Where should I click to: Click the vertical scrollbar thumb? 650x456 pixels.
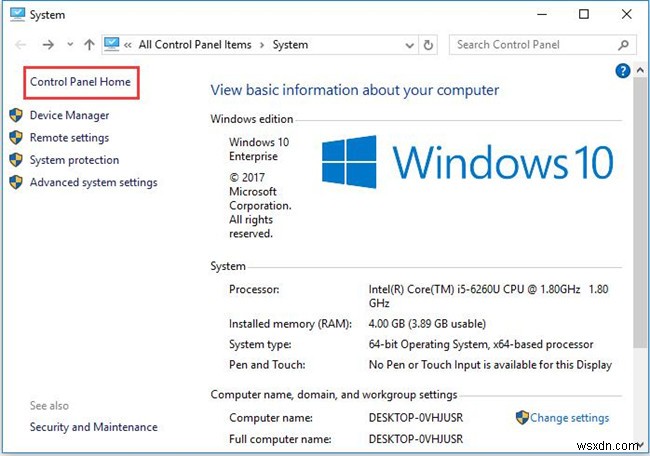(640, 212)
